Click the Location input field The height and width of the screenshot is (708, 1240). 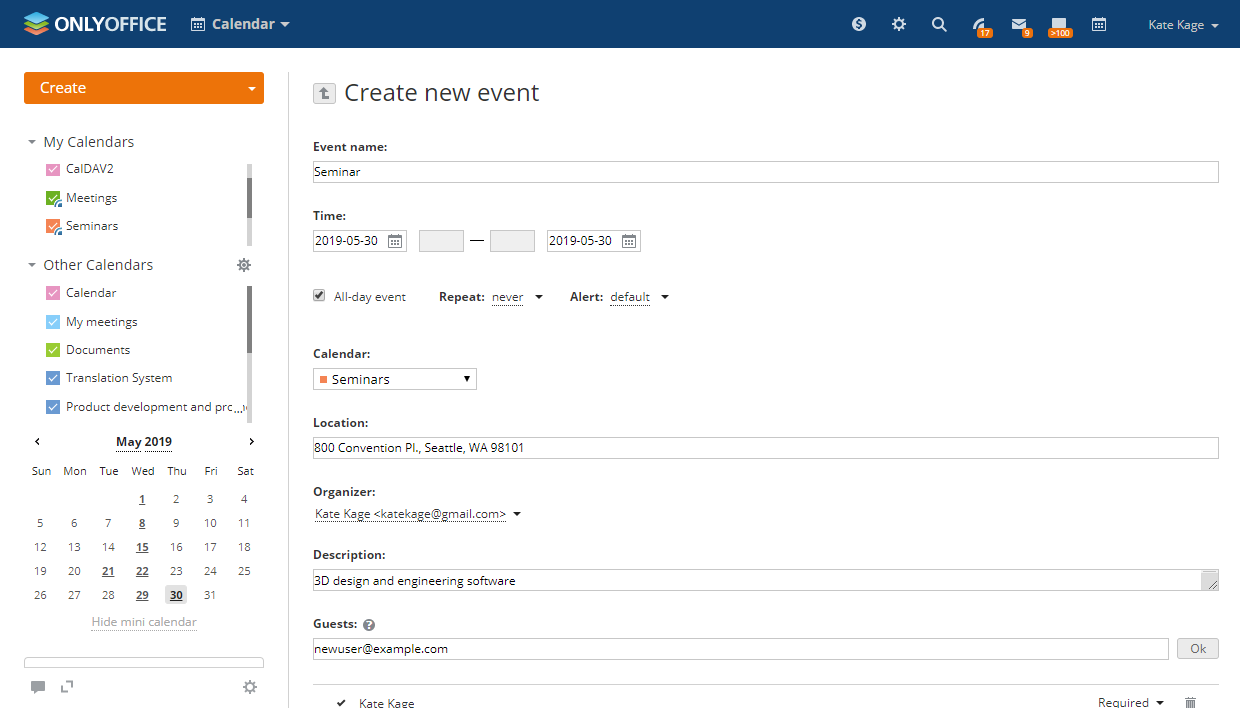[765, 448]
